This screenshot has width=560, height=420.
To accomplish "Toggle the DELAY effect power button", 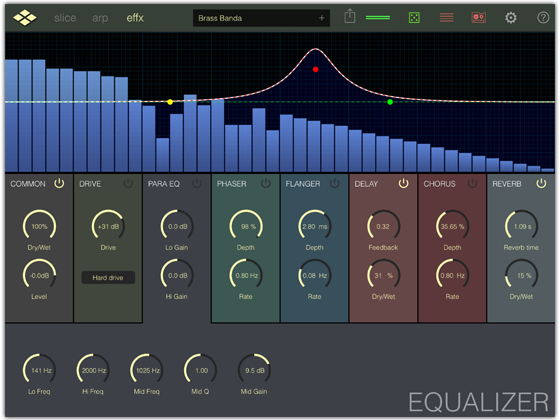I will [404, 183].
